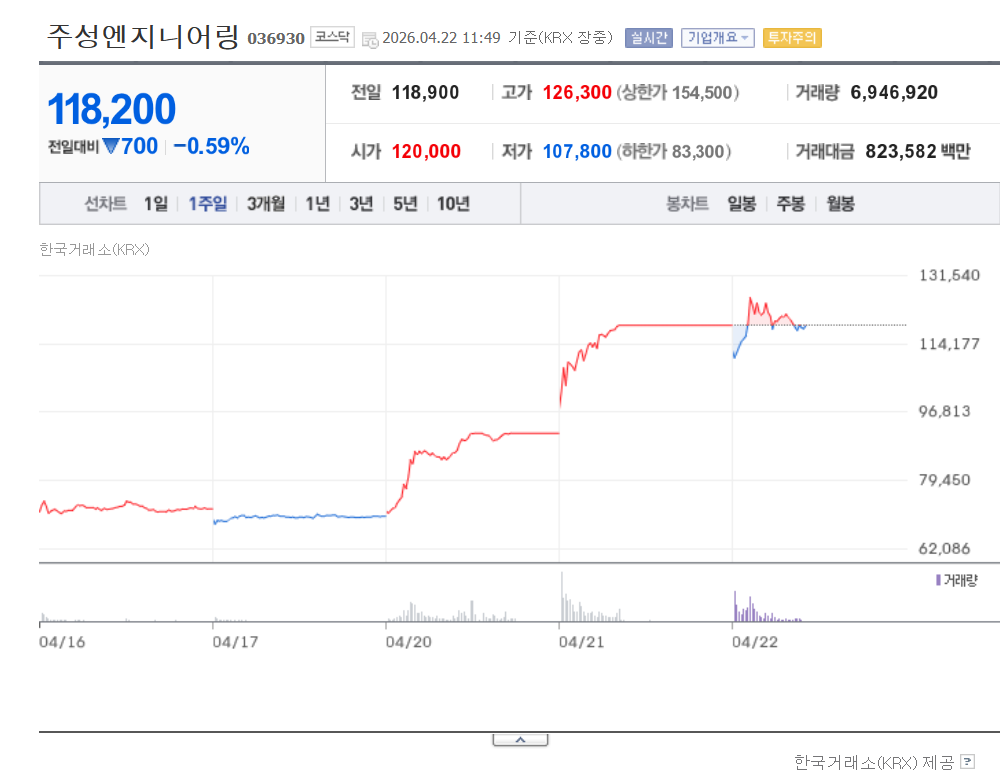Image resolution: width=1000 pixels, height=775 pixels.
Task: Click the 실시간 real-time badge
Action: 649,38
